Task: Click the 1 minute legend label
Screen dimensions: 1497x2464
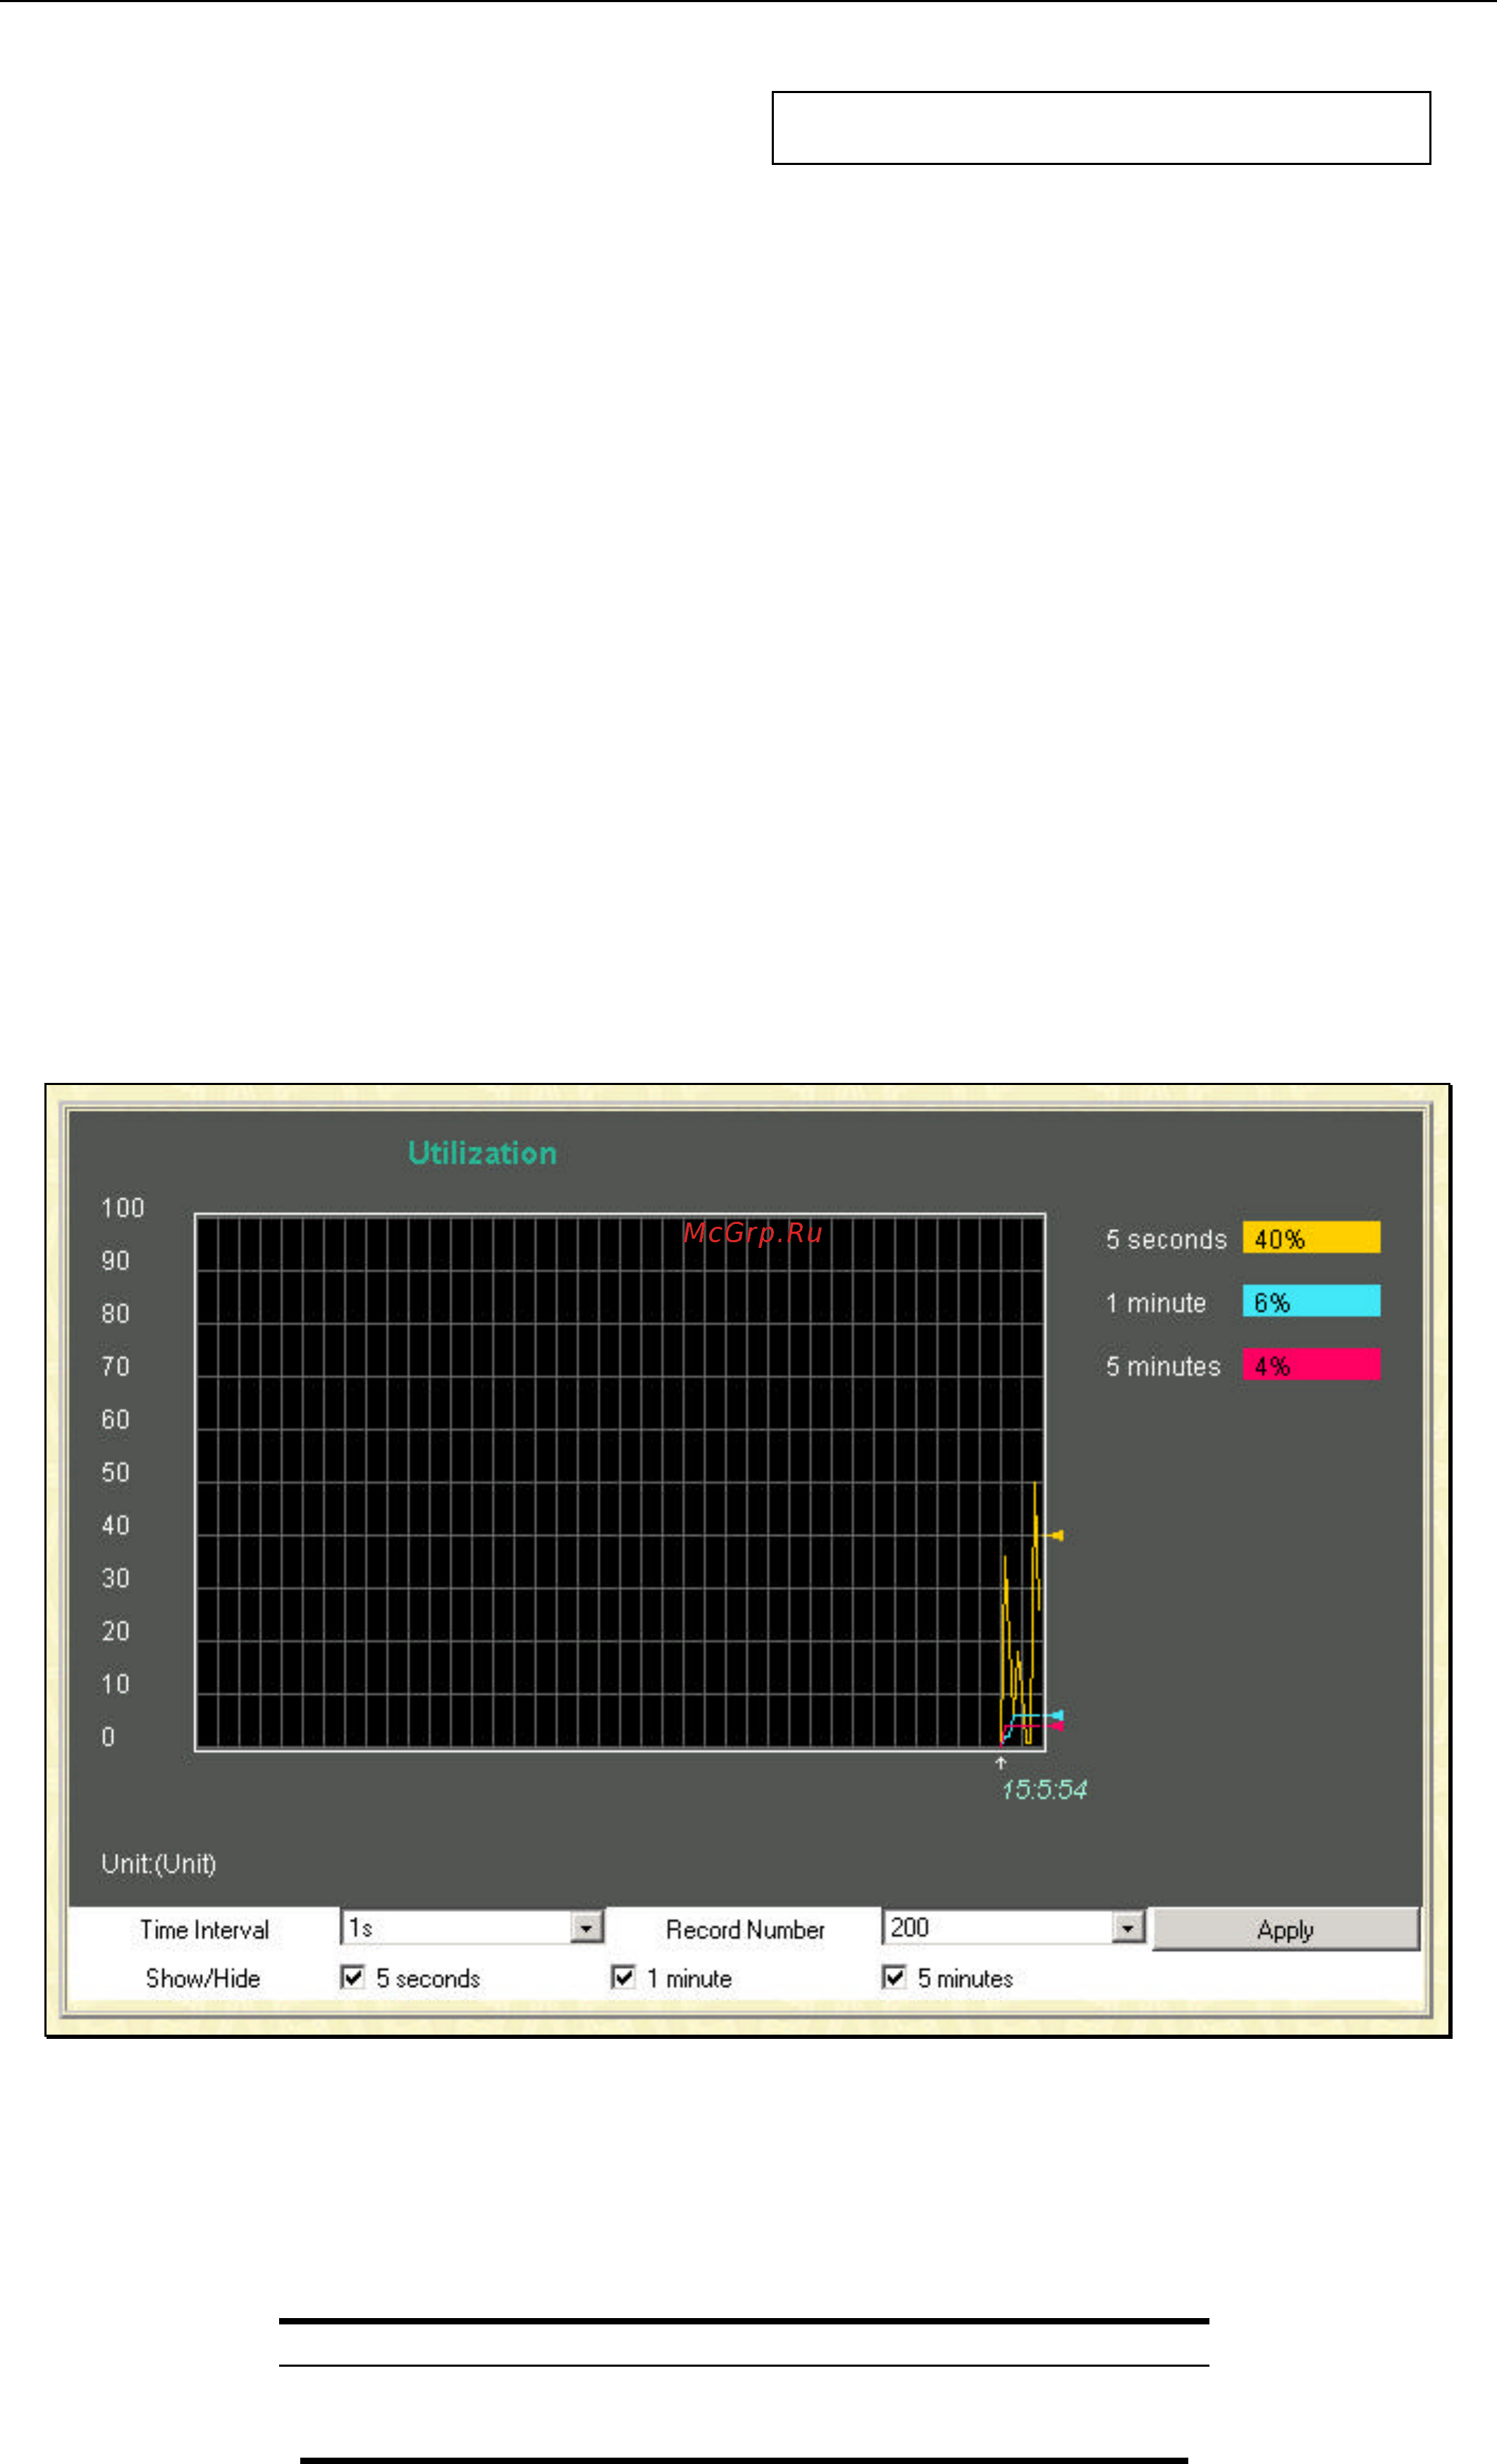Action: (1156, 1303)
